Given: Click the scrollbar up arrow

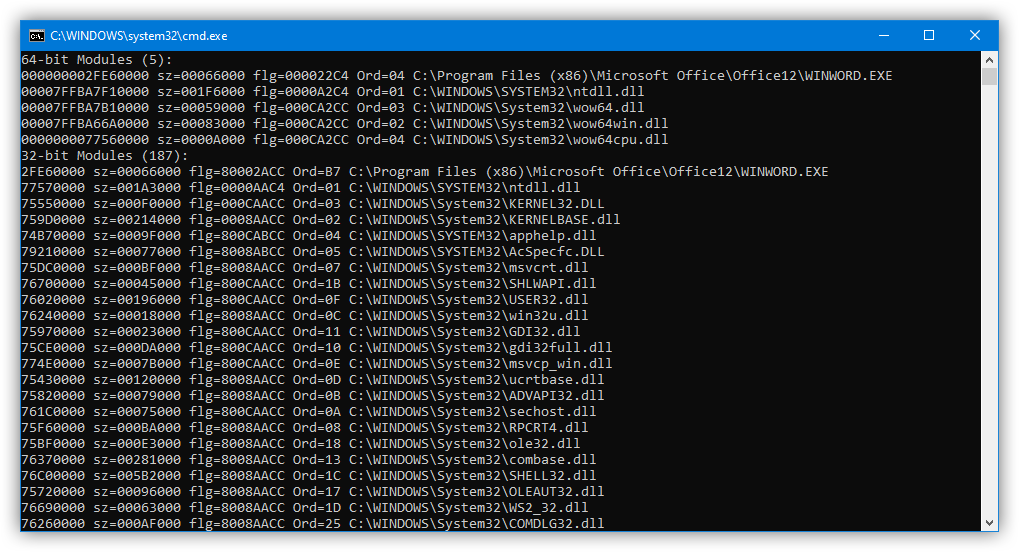Looking at the screenshot, I should [989, 59].
